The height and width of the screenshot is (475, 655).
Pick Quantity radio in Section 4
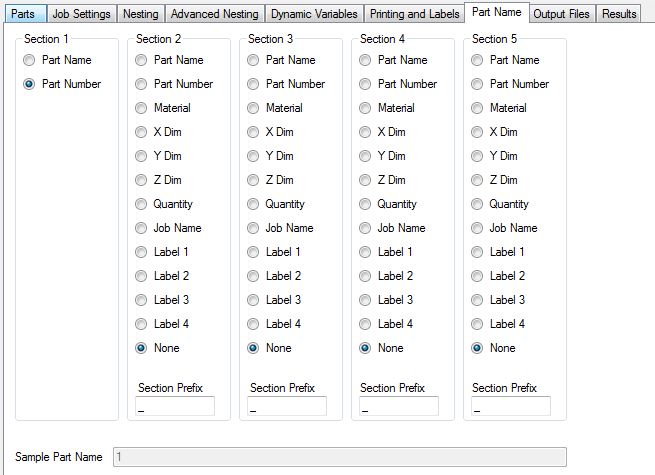(366, 204)
